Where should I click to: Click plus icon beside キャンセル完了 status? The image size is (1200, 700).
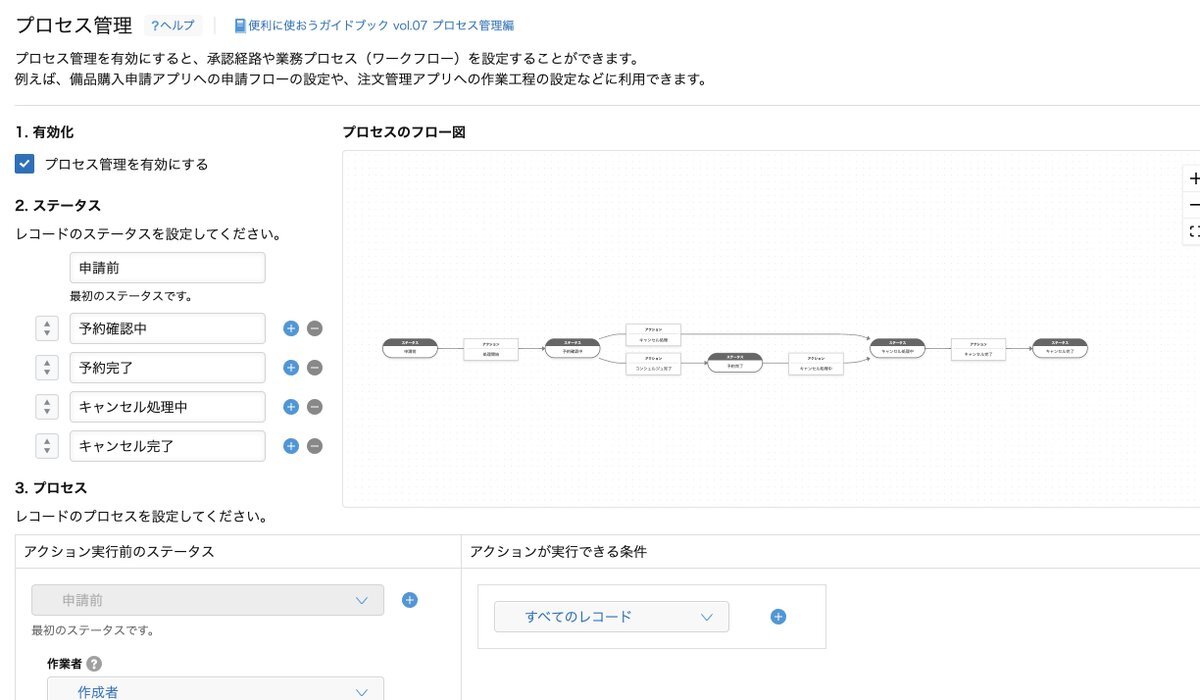tap(291, 446)
